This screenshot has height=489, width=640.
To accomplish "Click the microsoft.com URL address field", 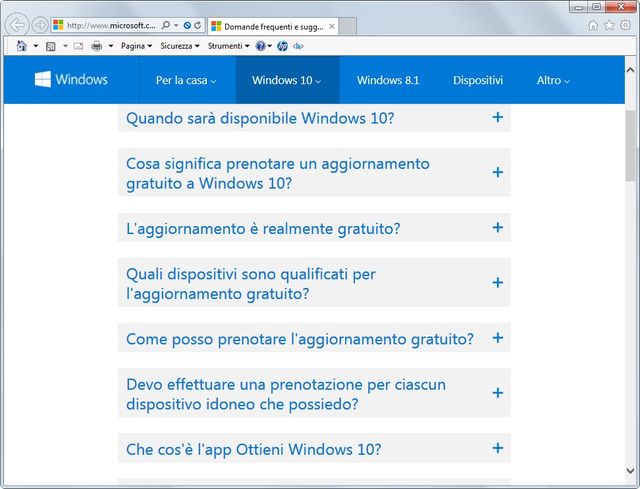I will click(111, 25).
